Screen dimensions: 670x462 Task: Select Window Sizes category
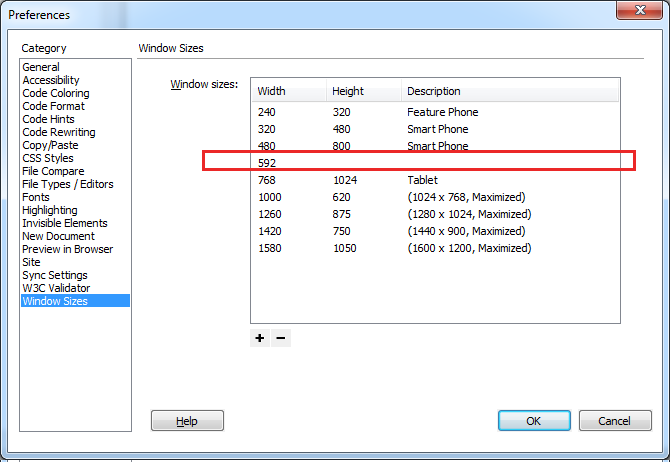75,301
